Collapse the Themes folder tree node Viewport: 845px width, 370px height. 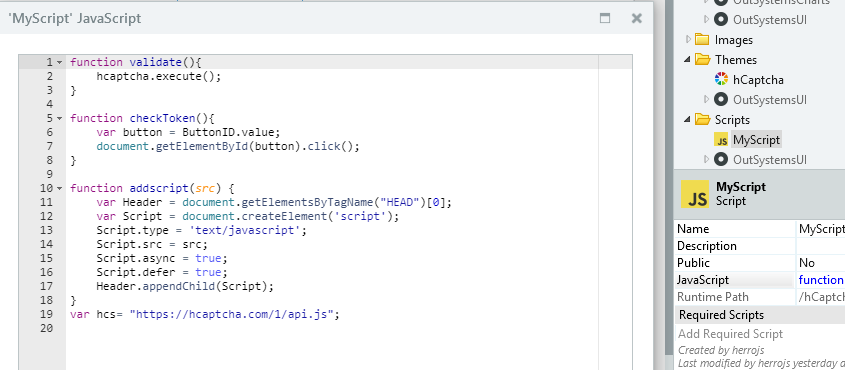pos(687,59)
